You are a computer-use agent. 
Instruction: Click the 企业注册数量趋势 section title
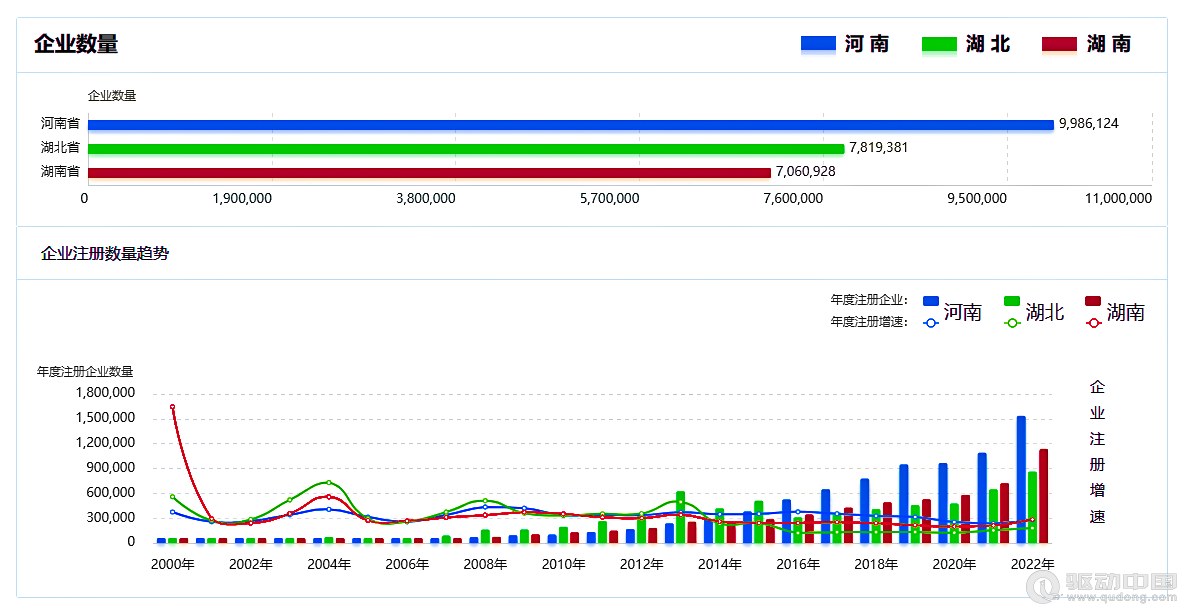pyautogui.click(x=105, y=254)
